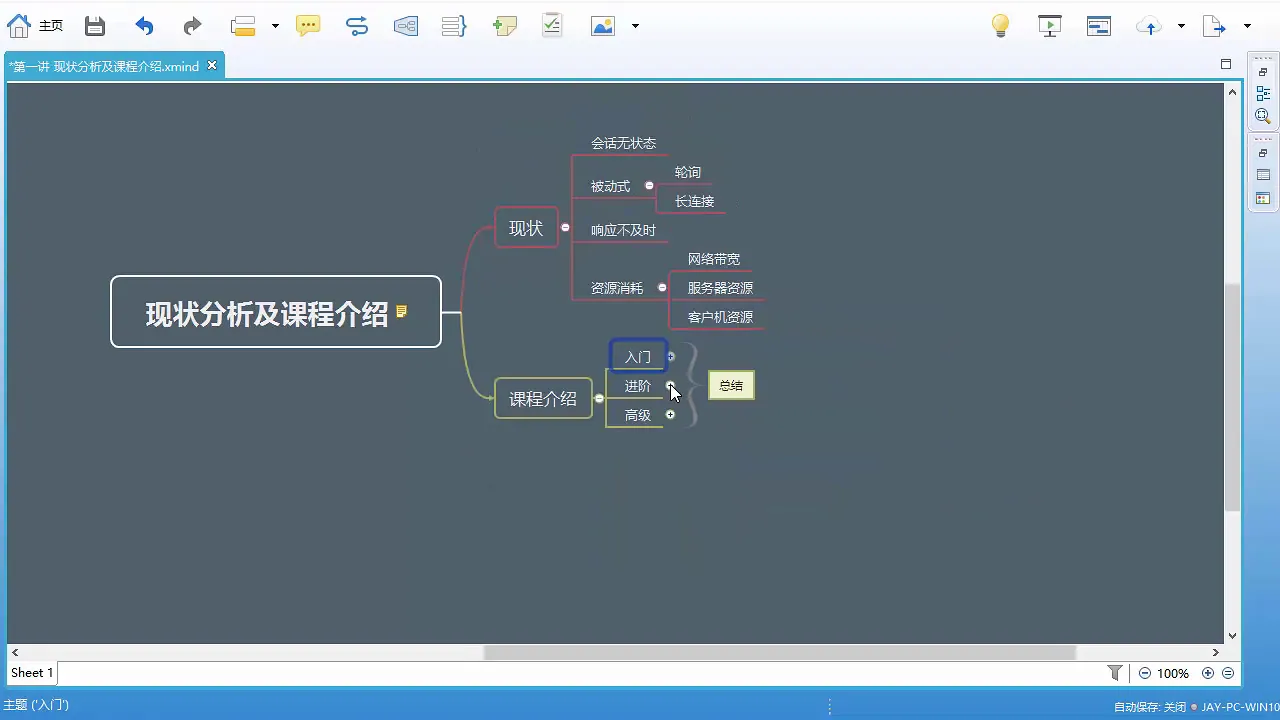Expand the 进阶 branch
The height and width of the screenshot is (720, 1280).
coord(670,386)
